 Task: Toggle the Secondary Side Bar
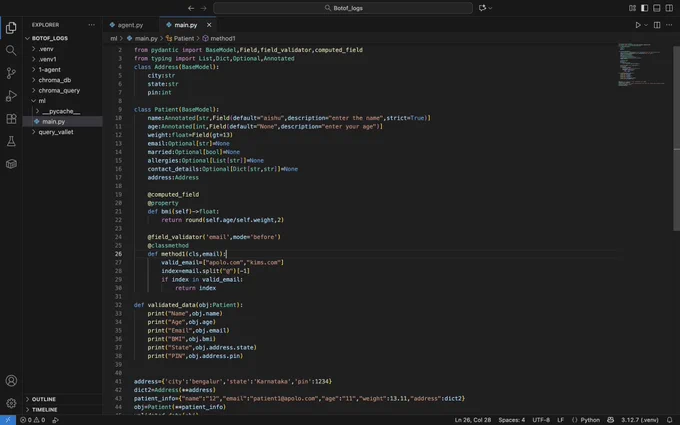pyautogui.click(x=669, y=8)
